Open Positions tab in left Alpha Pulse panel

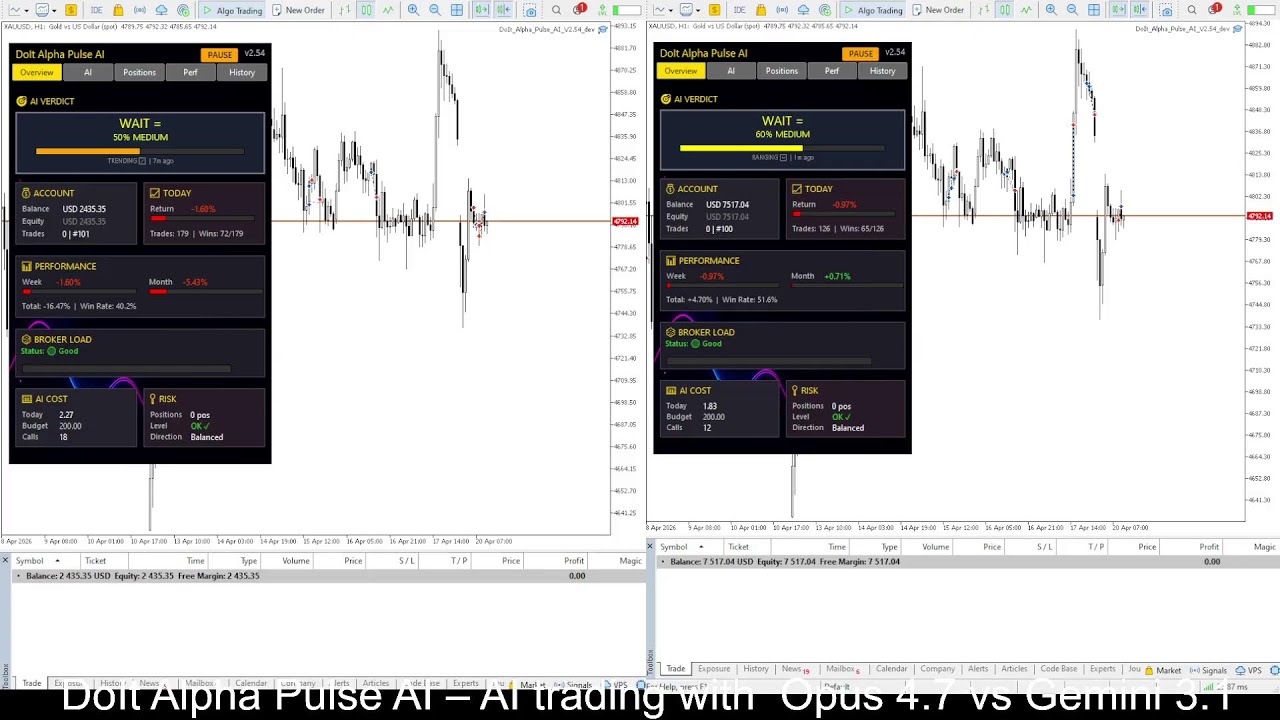click(x=139, y=72)
